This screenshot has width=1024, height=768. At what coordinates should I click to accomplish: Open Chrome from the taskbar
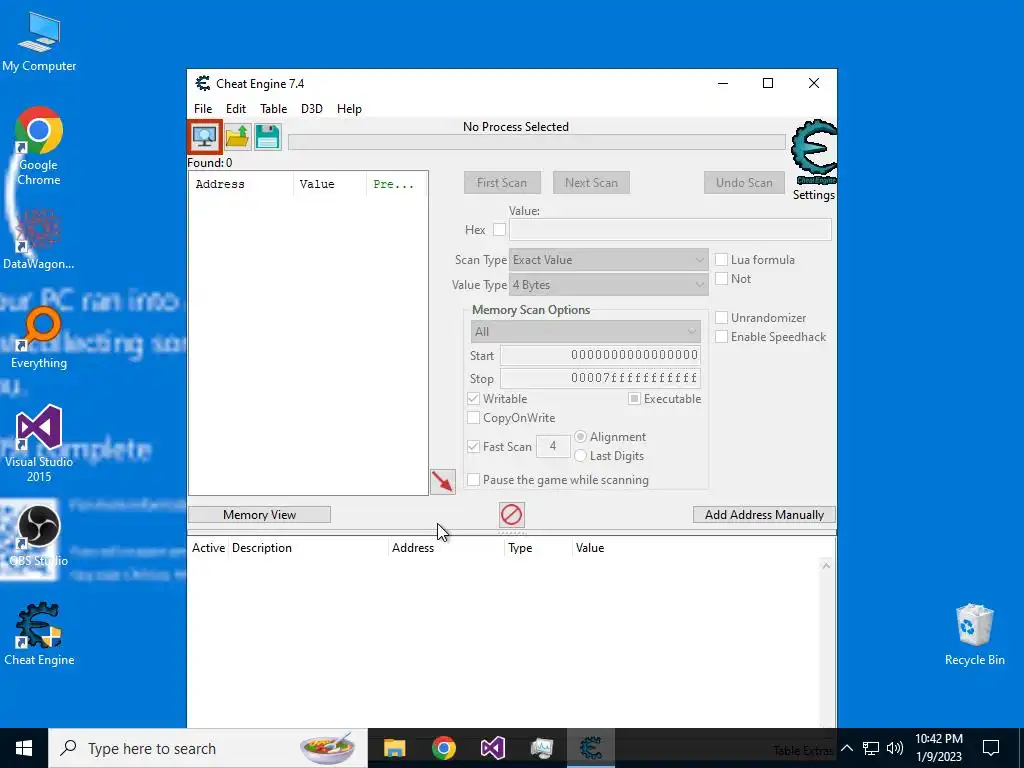[443, 748]
